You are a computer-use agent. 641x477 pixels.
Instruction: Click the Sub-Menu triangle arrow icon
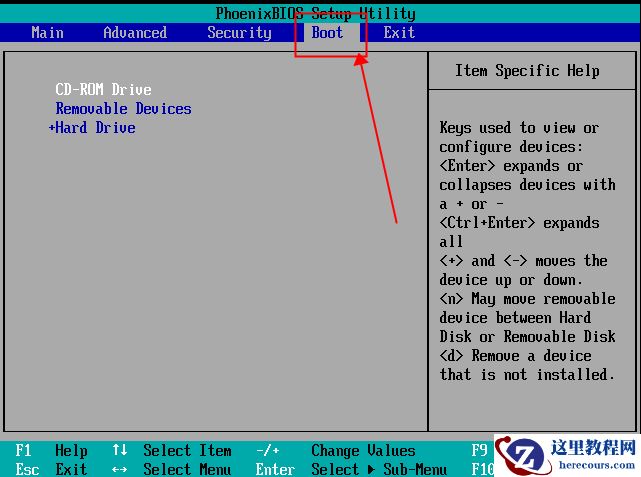pos(371,469)
